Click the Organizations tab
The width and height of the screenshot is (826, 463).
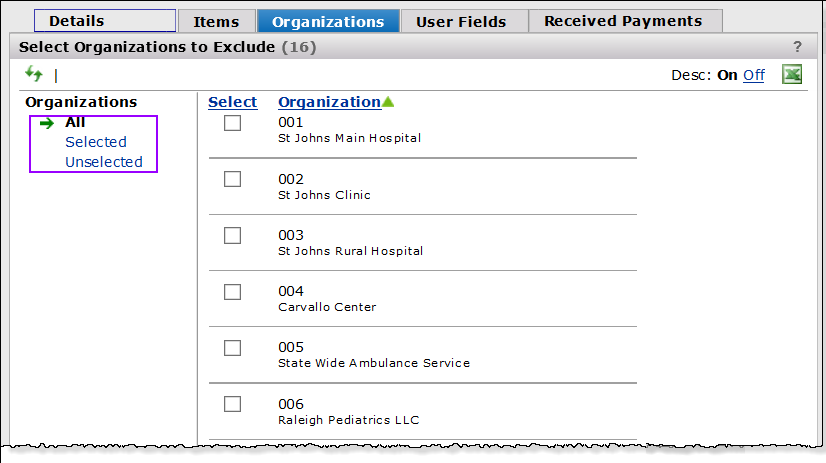tap(328, 21)
